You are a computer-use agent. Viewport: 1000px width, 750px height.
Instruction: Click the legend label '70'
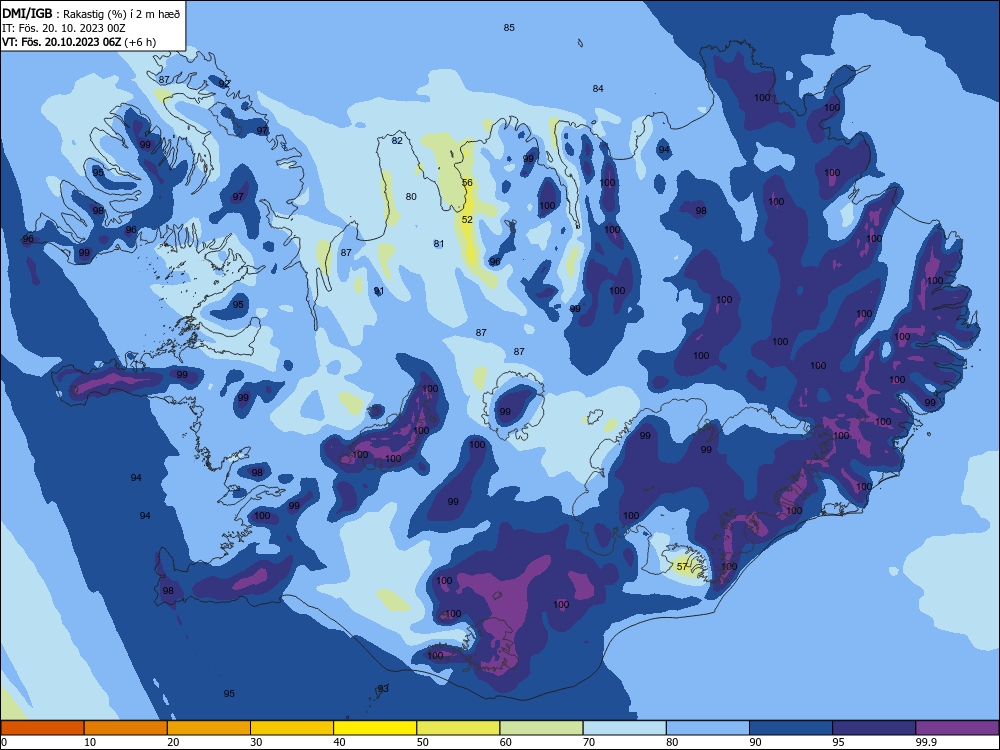(x=589, y=742)
